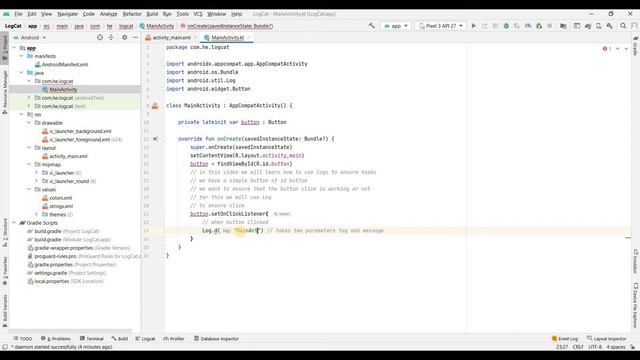Open the File menu

[18, 14]
